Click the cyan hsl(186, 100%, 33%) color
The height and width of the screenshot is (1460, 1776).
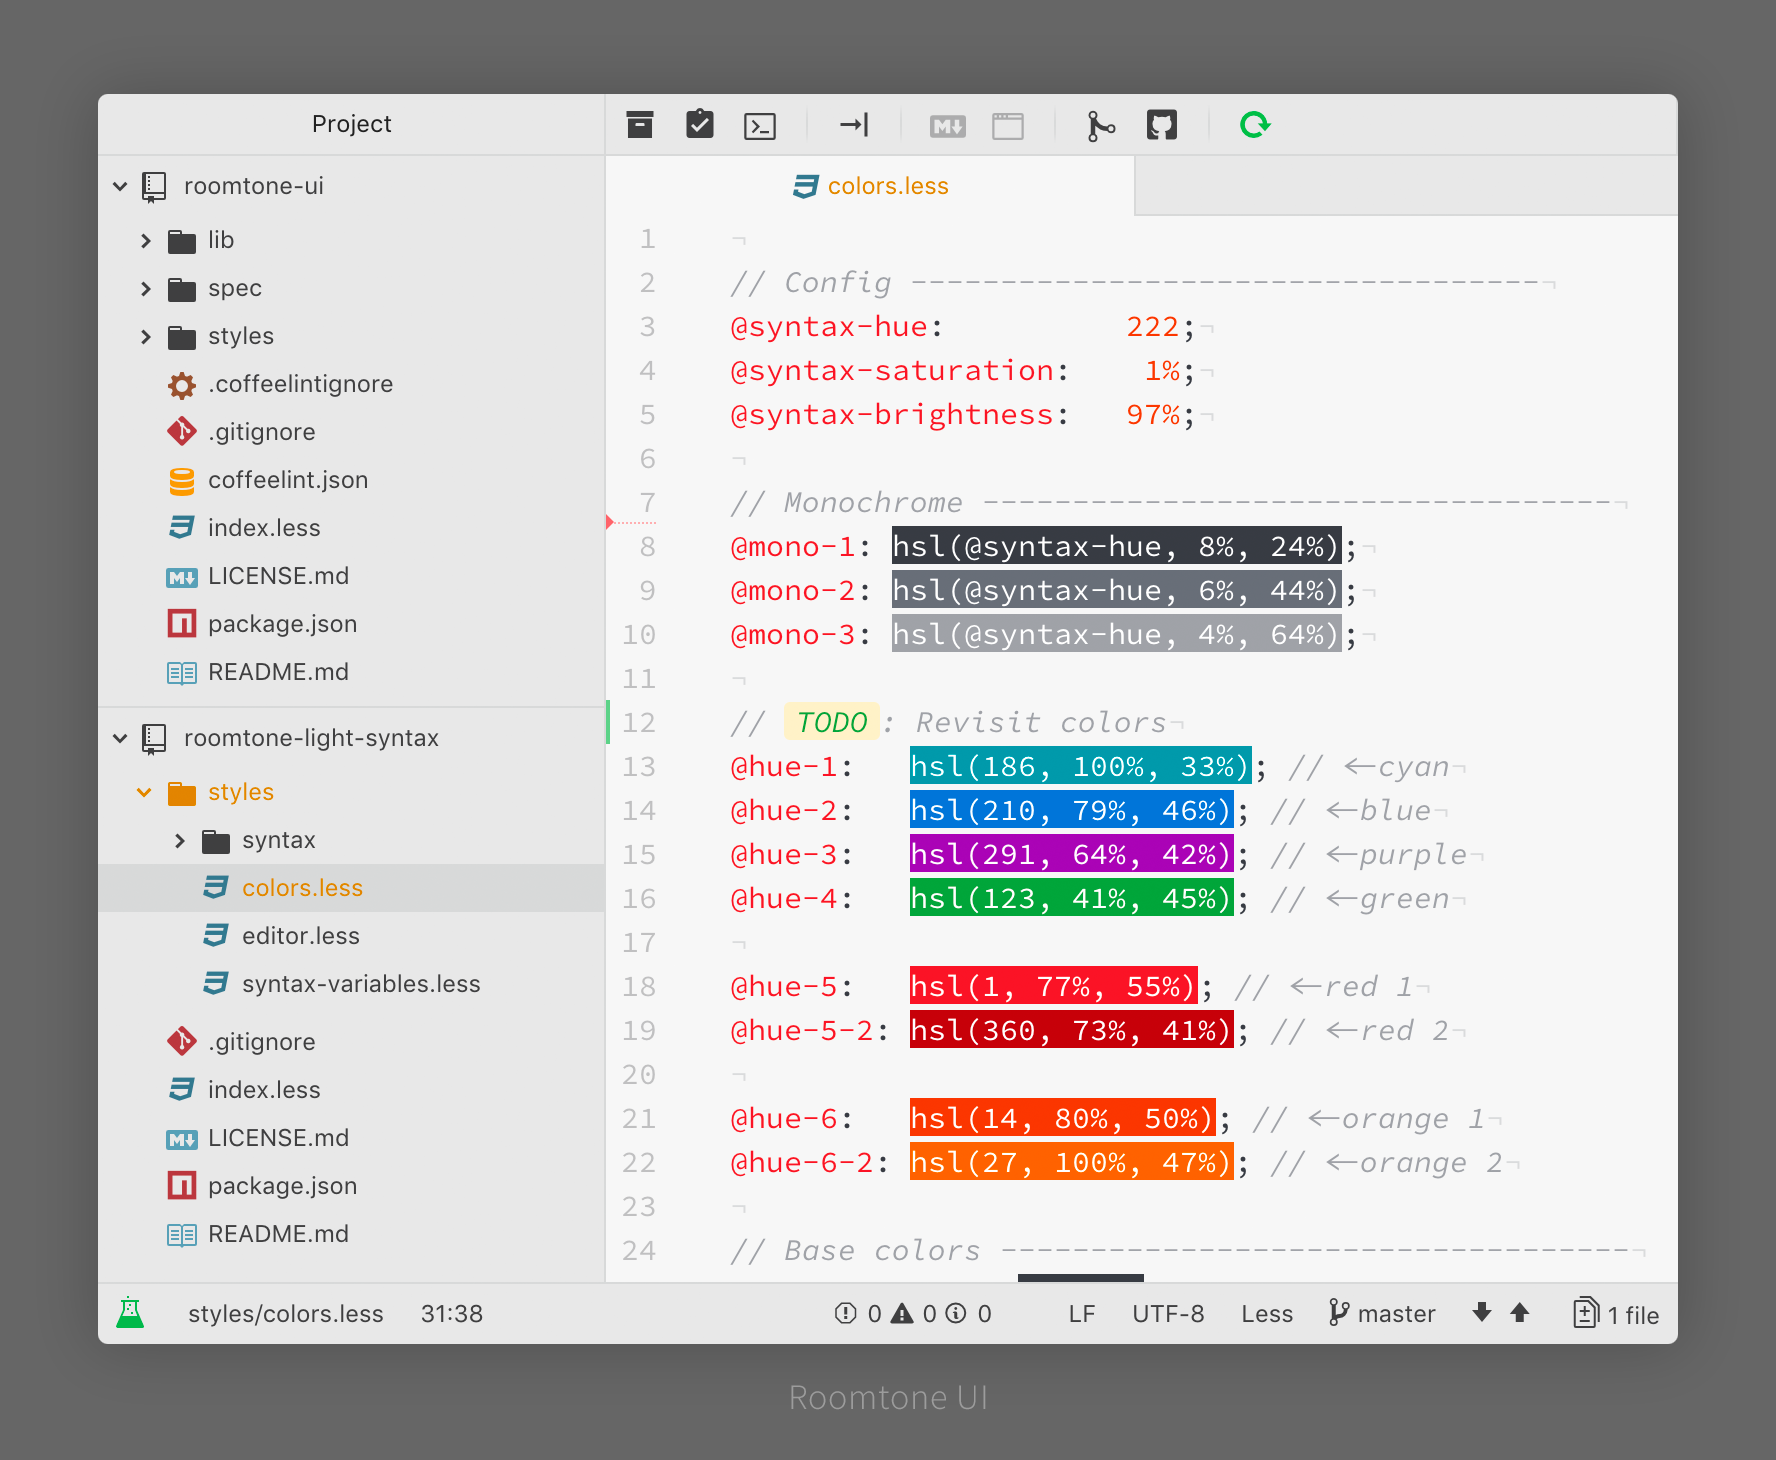coord(1080,767)
